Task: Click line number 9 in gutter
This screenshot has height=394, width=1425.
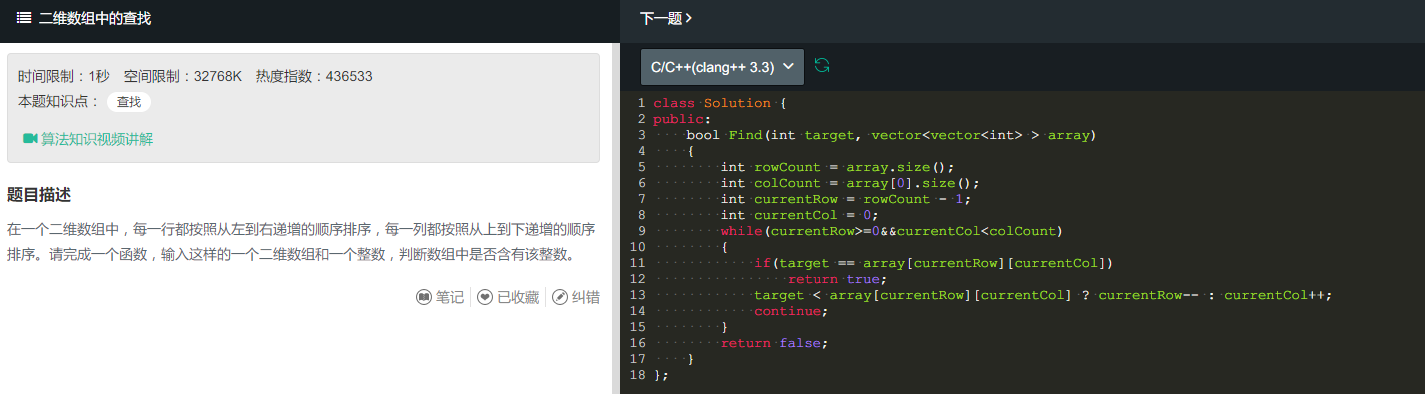Action: [641, 231]
